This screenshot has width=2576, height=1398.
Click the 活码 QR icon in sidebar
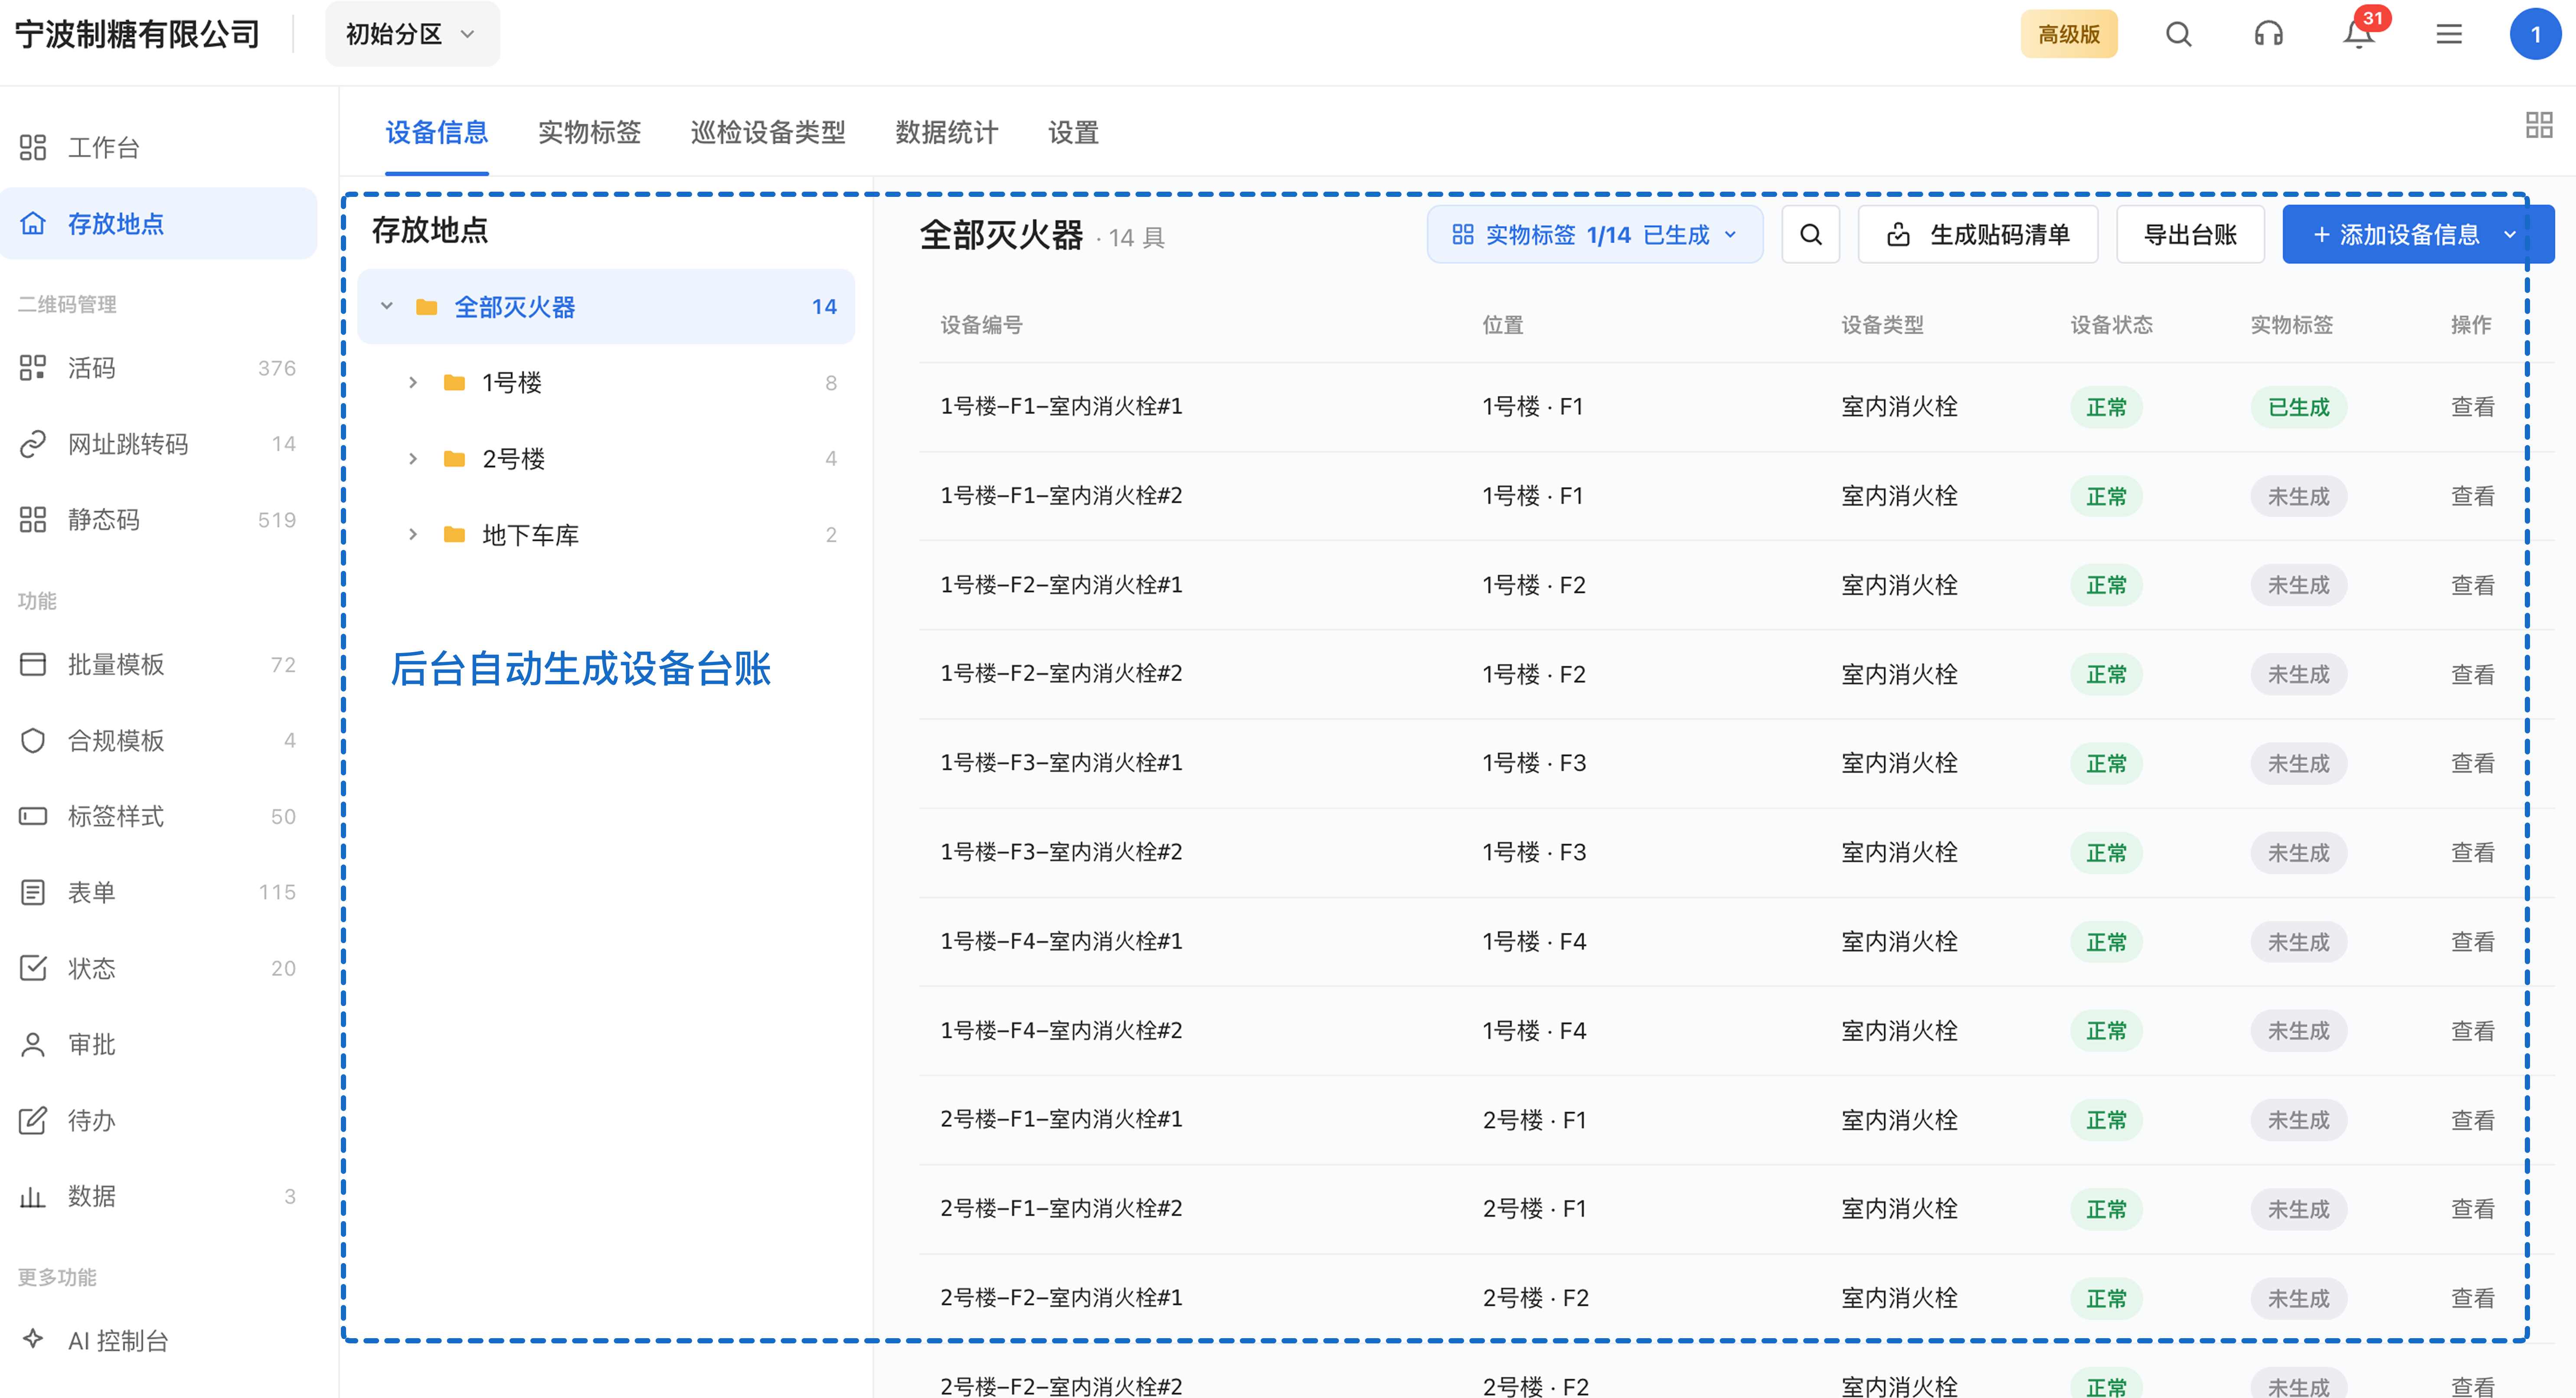[33, 368]
